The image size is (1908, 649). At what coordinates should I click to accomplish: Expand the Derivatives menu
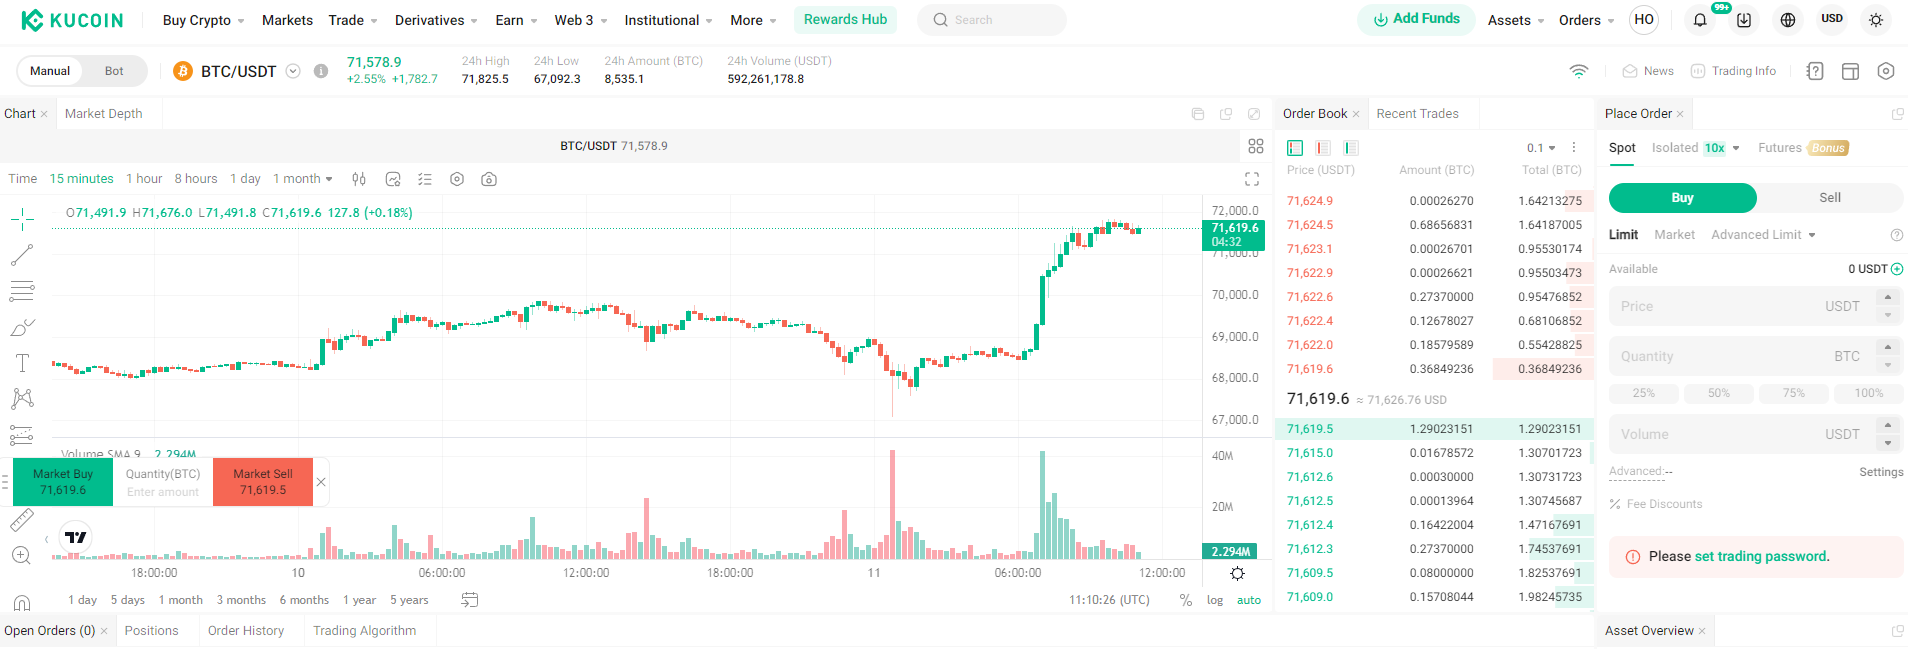pos(436,20)
